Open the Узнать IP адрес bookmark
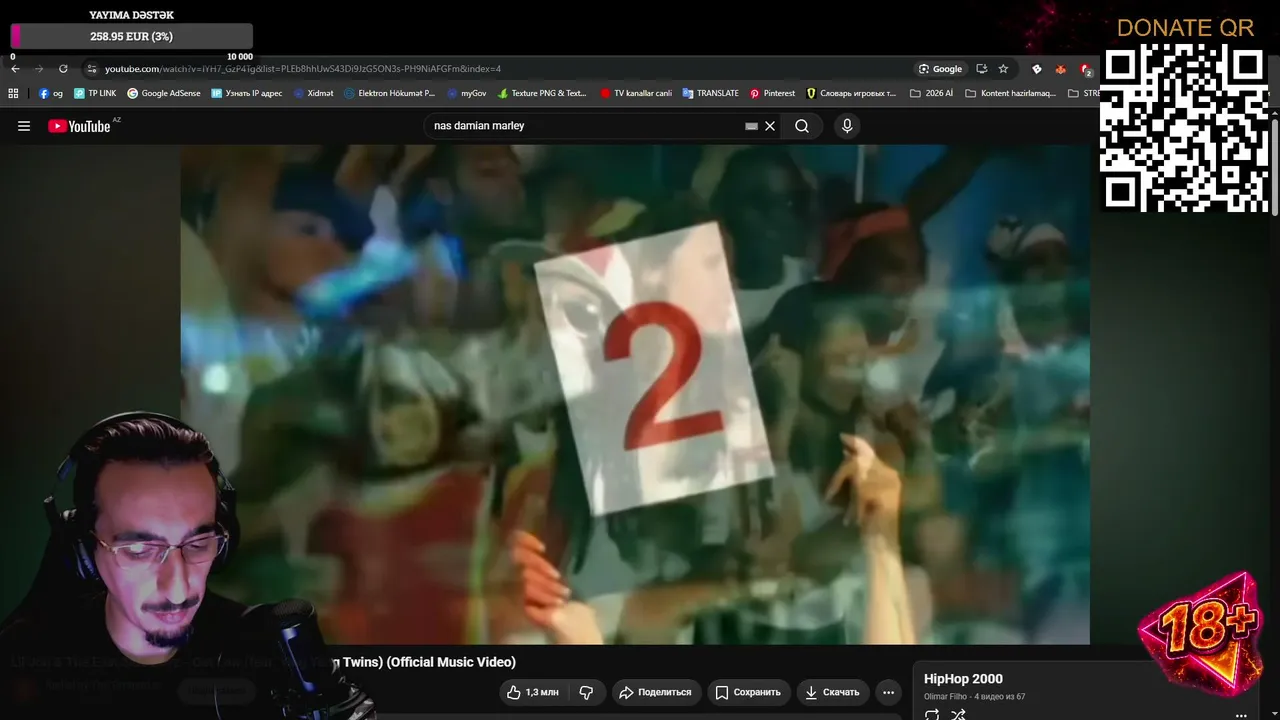The width and height of the screenshot is (1280, 720). tap(247, 93)
